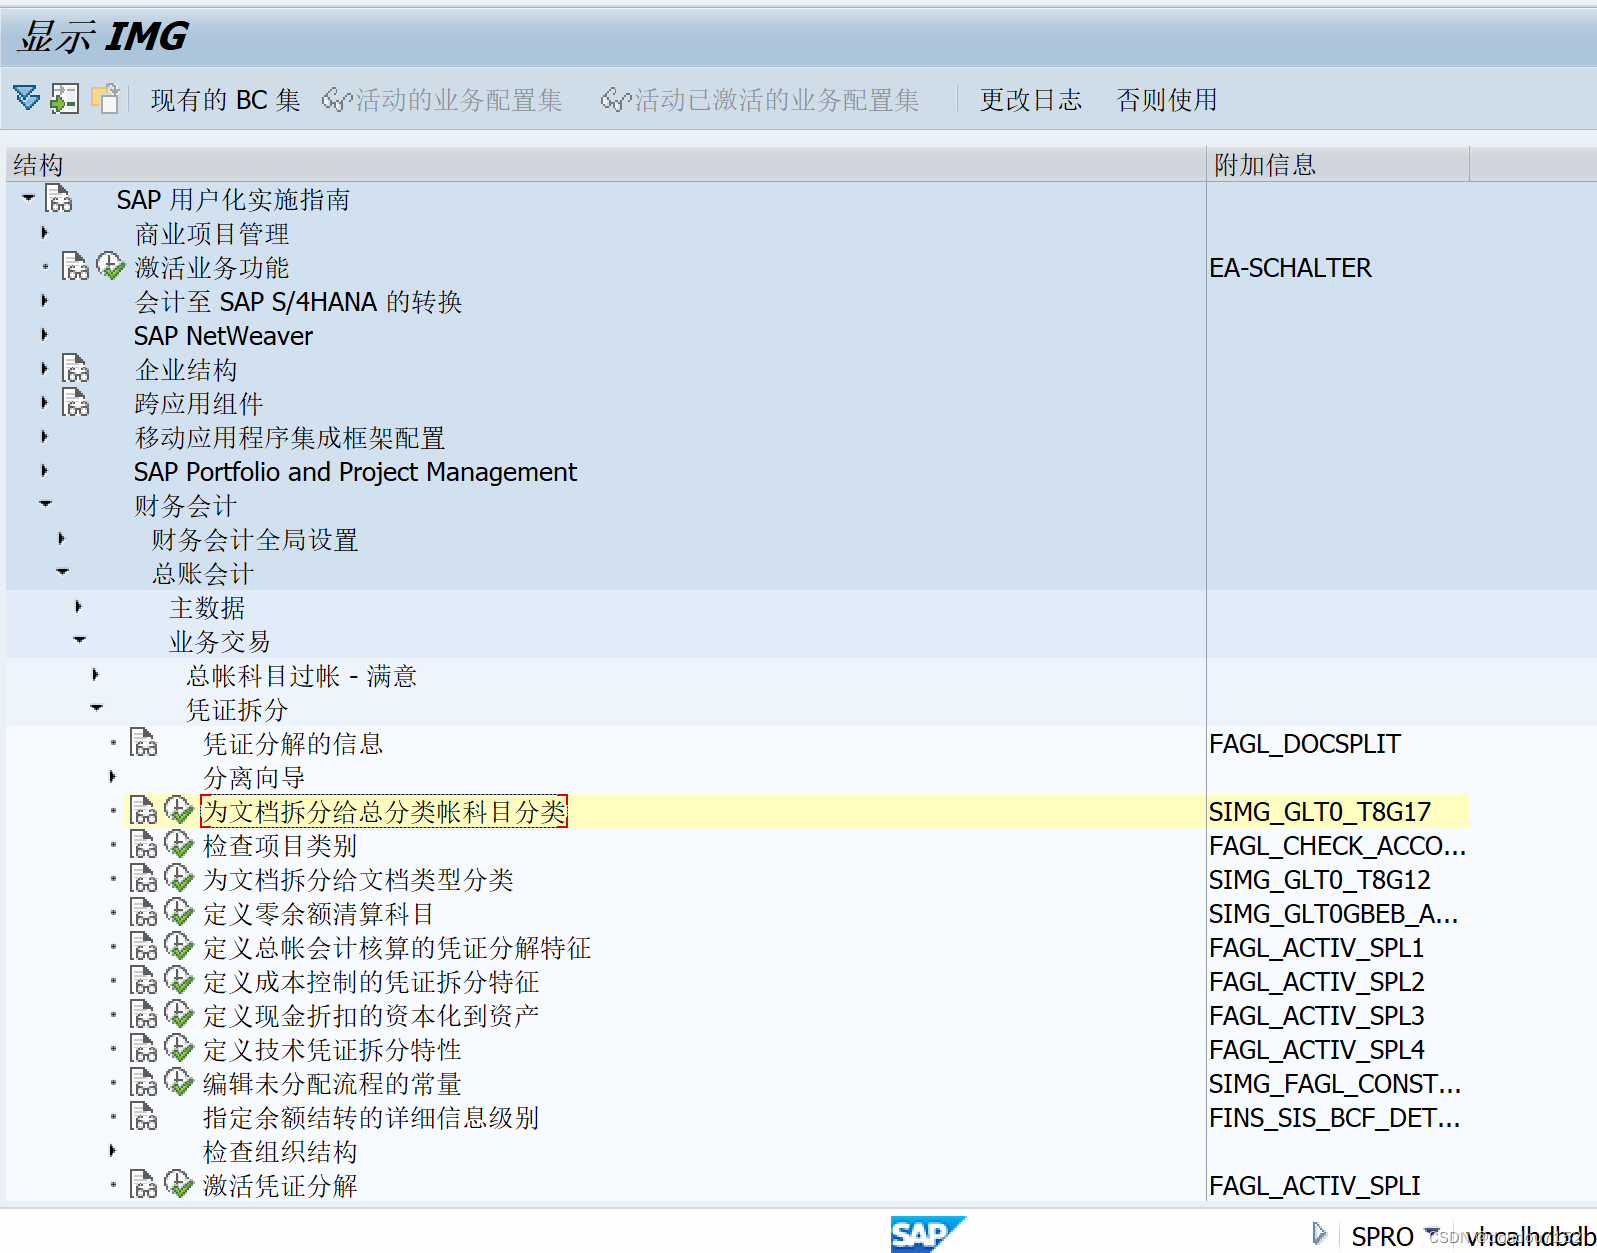Expand 商业项目管理 node
This screenshot has height=1253, width=1597.
tap(44, 233)
